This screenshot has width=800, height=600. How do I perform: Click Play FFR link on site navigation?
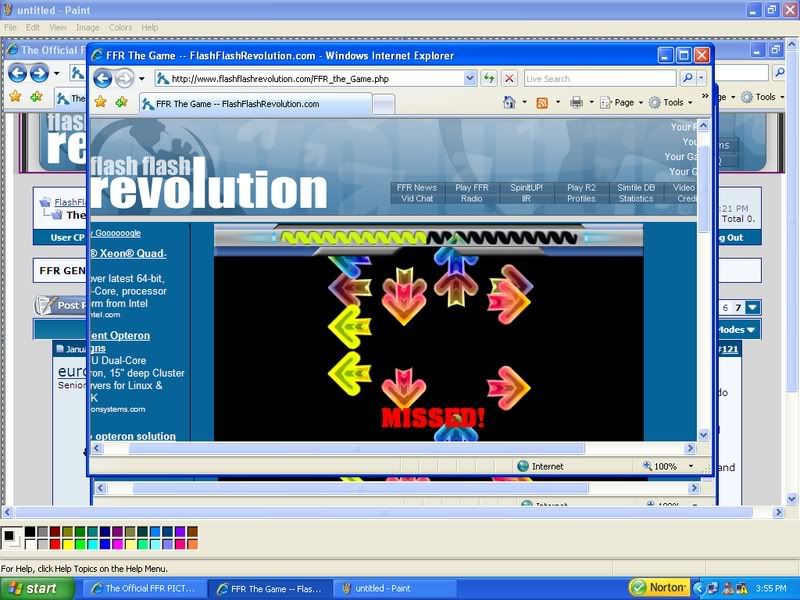(471, 187)
